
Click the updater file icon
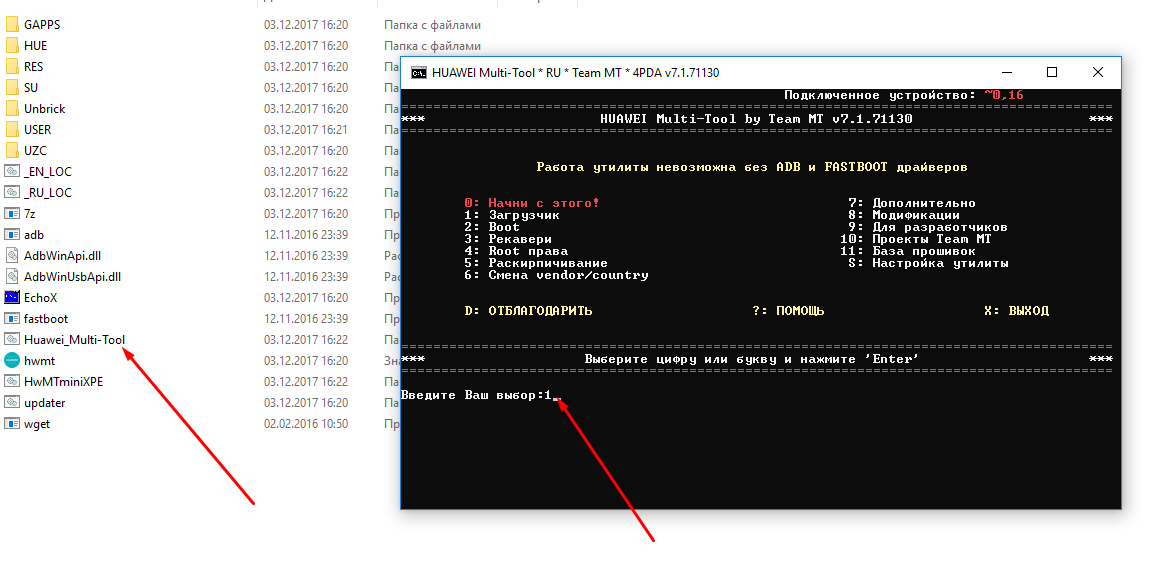(12, 403)
